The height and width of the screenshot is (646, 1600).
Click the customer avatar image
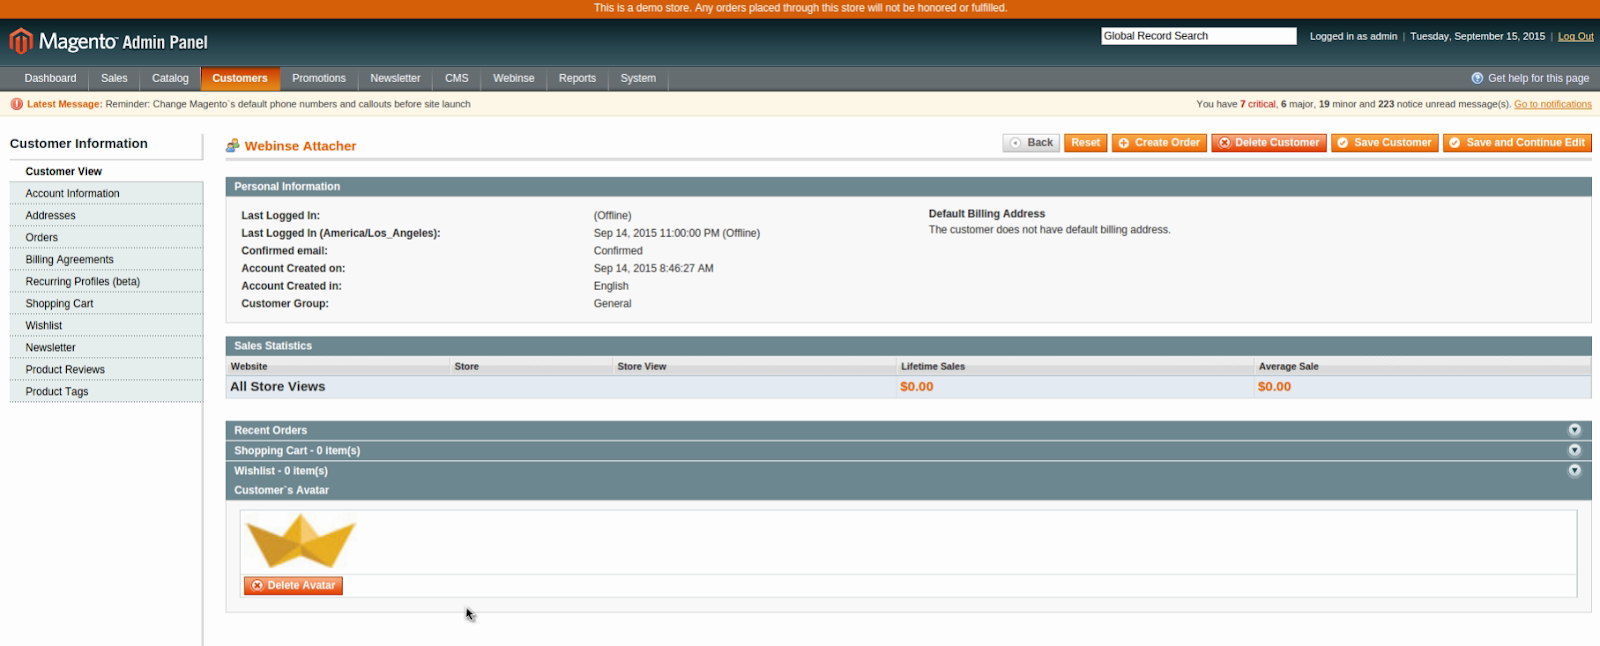coord(301,541)
